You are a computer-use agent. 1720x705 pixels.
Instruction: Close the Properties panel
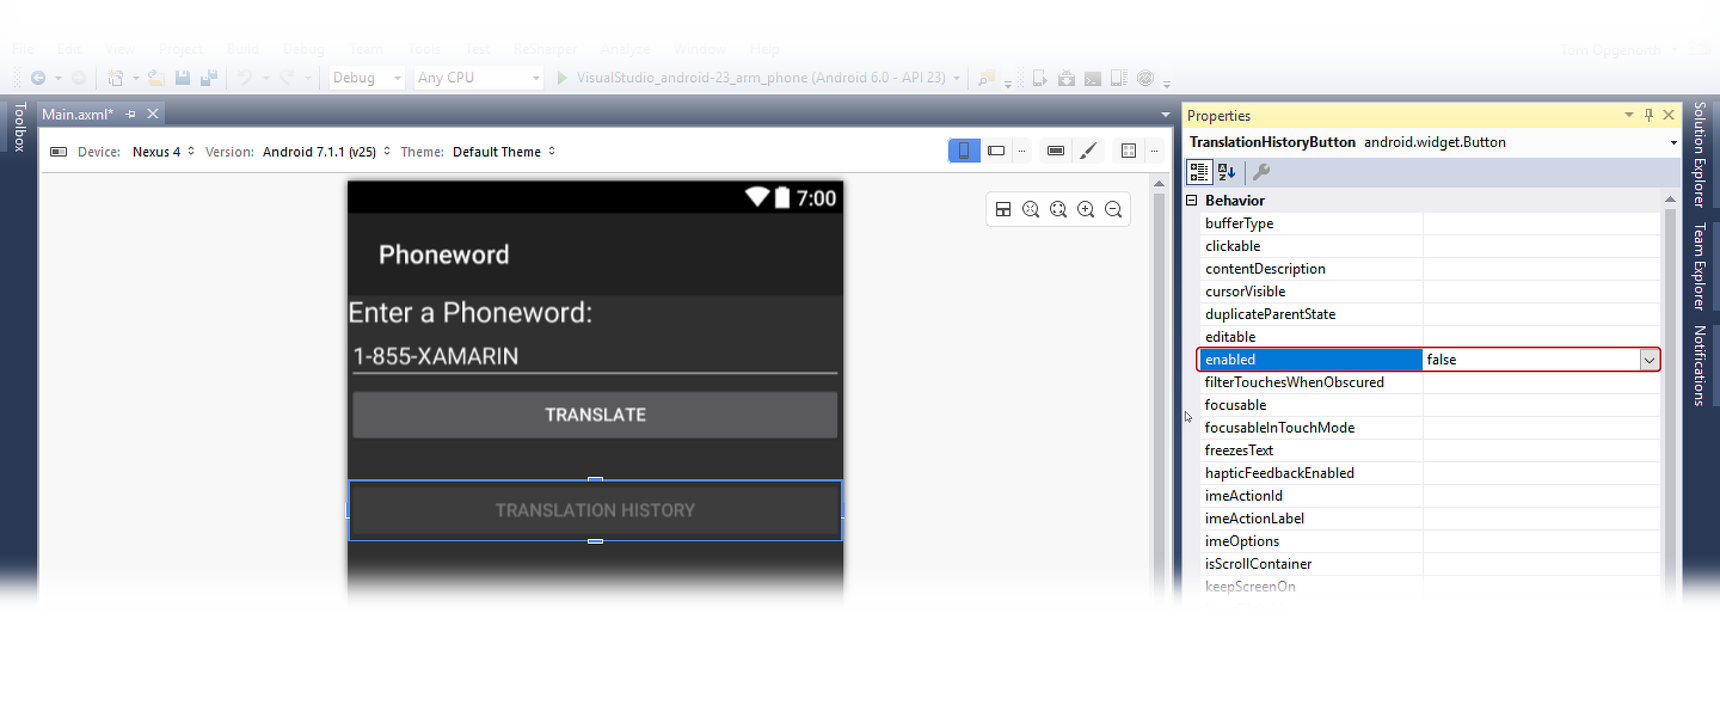[x=1669, y=115]
